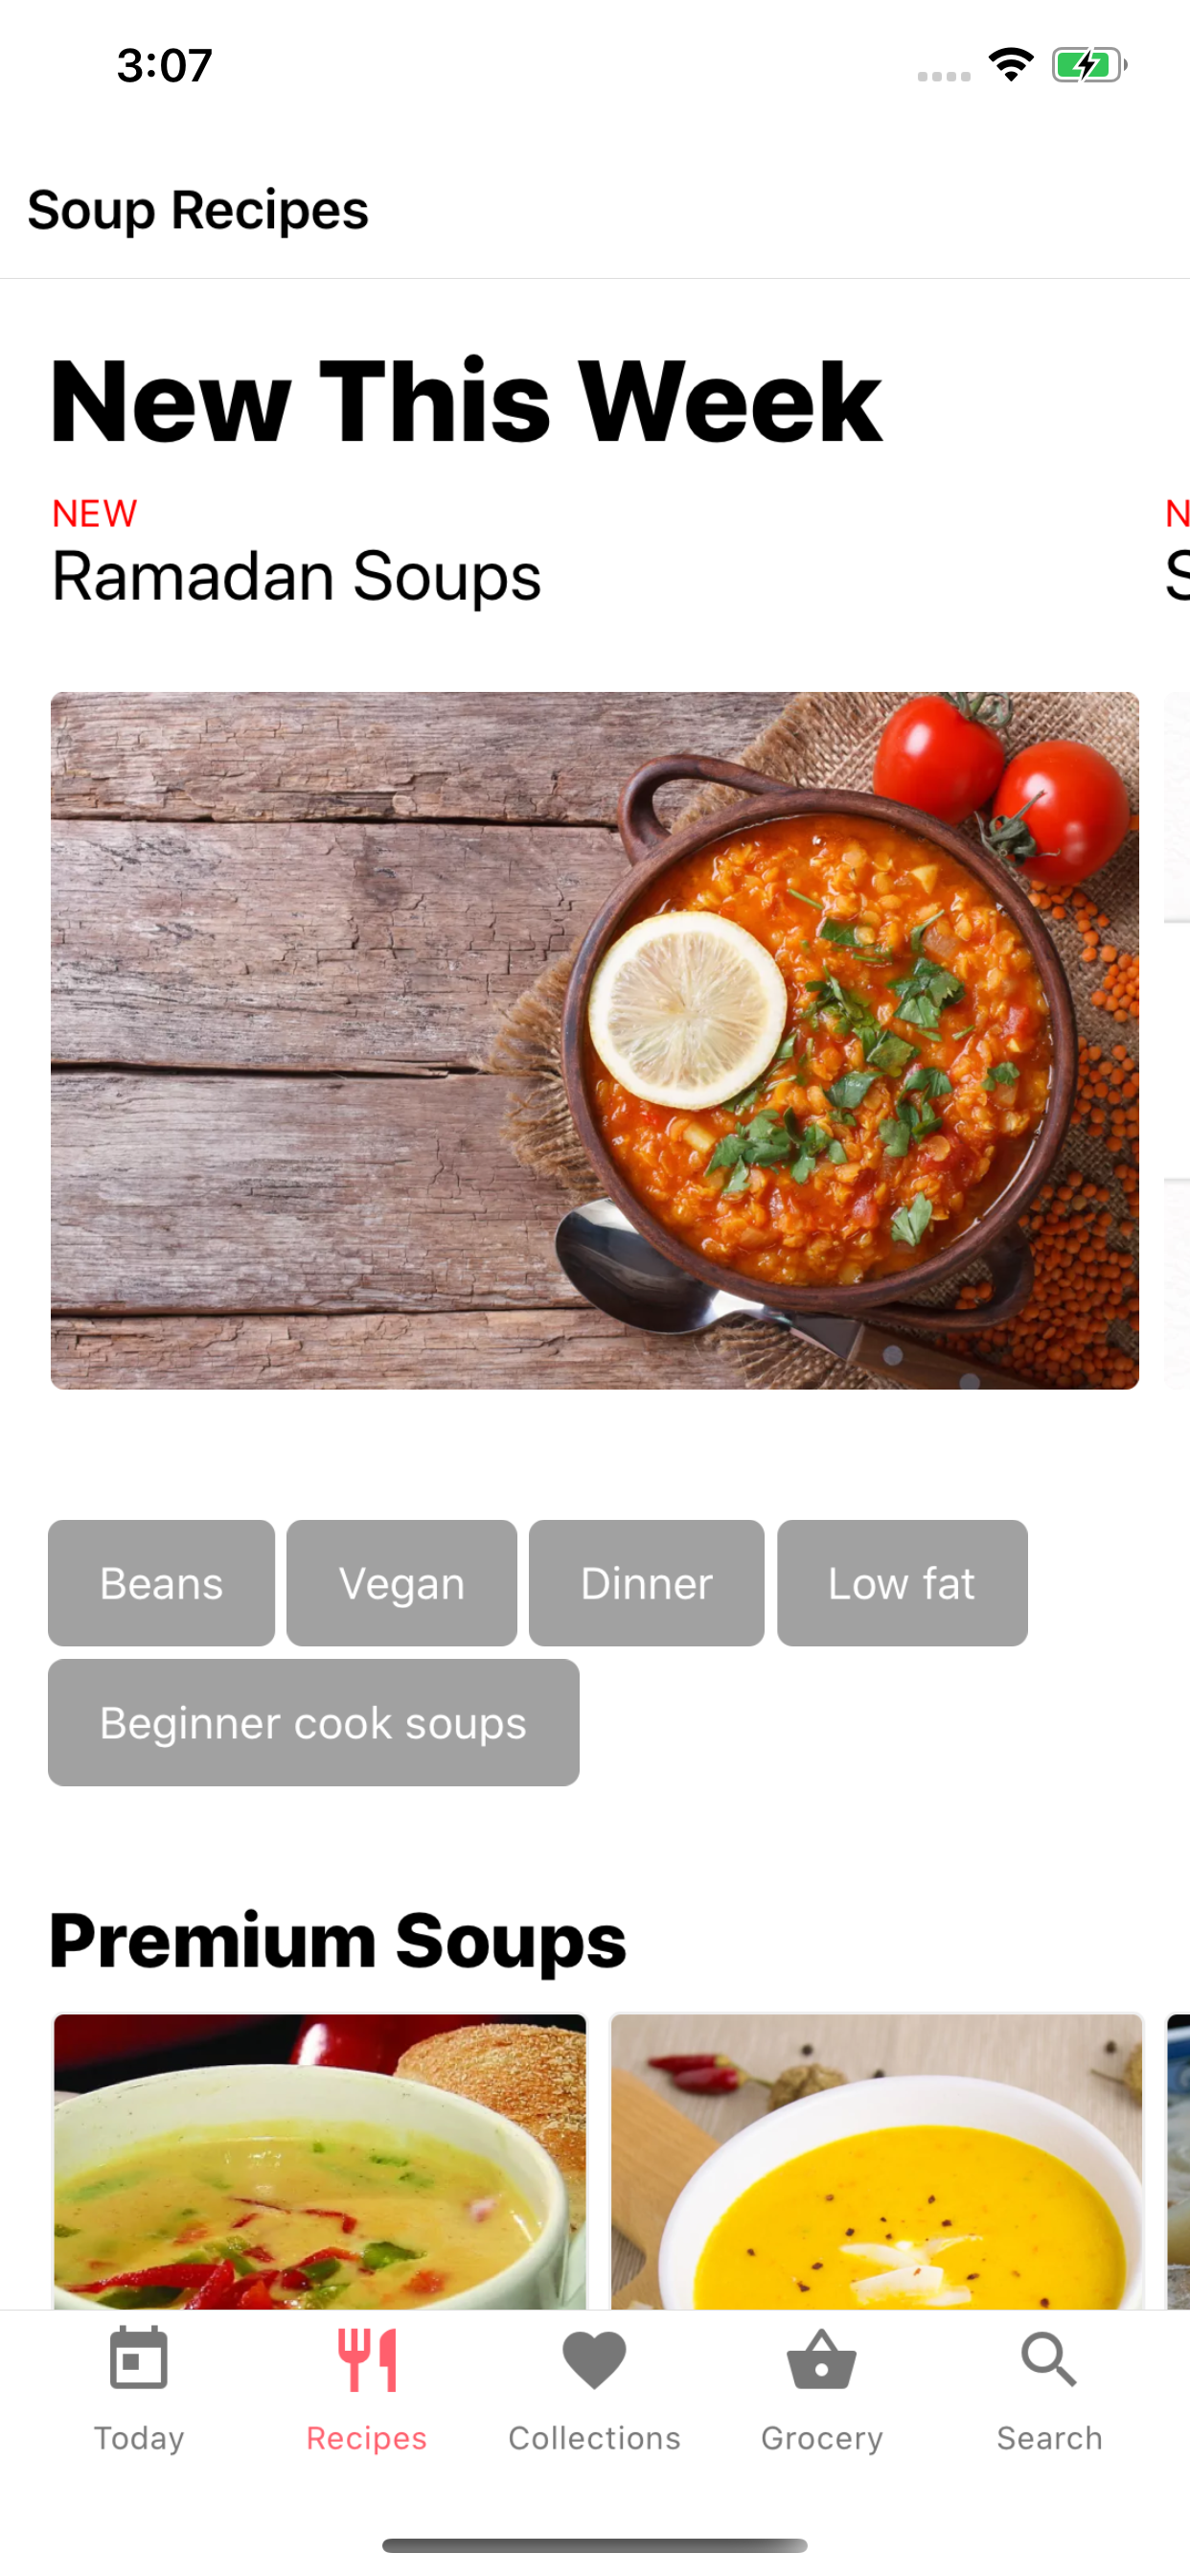View the yellow cream soup premium card
1190x2576 pixels.
tap(877, 2161)
